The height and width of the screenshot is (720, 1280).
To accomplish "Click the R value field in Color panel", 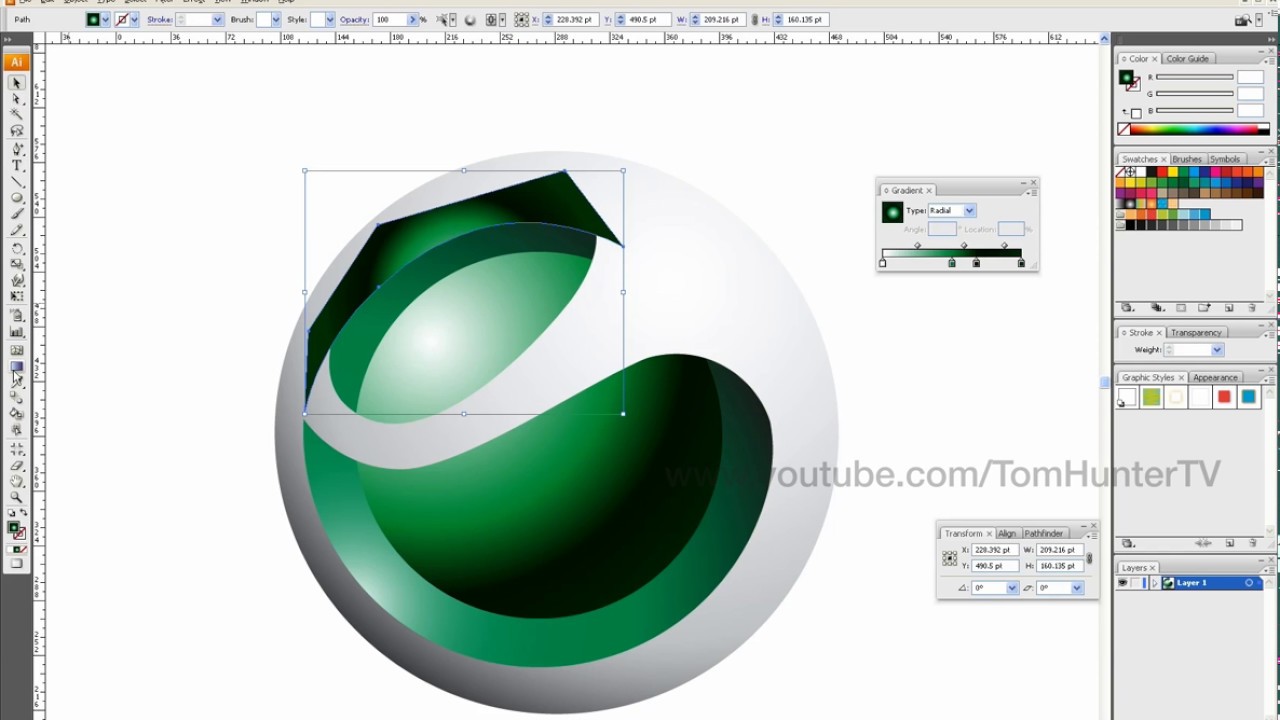I will pyautogui.click(x=1251, y=77).
